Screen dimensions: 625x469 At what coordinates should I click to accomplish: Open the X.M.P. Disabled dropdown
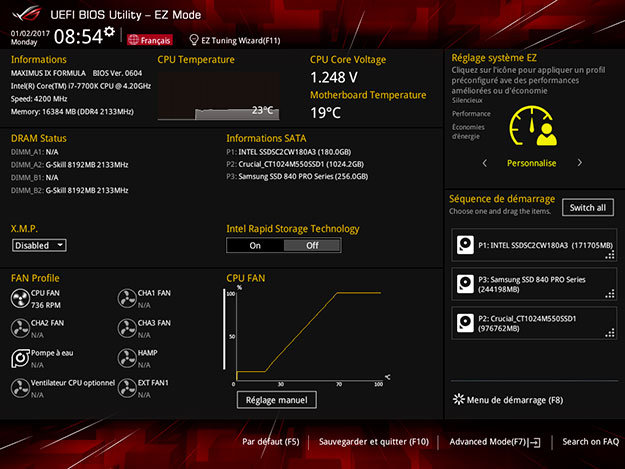click(39, 245)
